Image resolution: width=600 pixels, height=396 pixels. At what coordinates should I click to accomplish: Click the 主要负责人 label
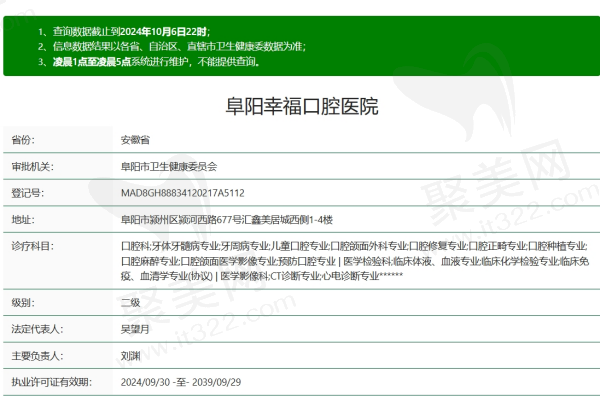pos(37,356)
